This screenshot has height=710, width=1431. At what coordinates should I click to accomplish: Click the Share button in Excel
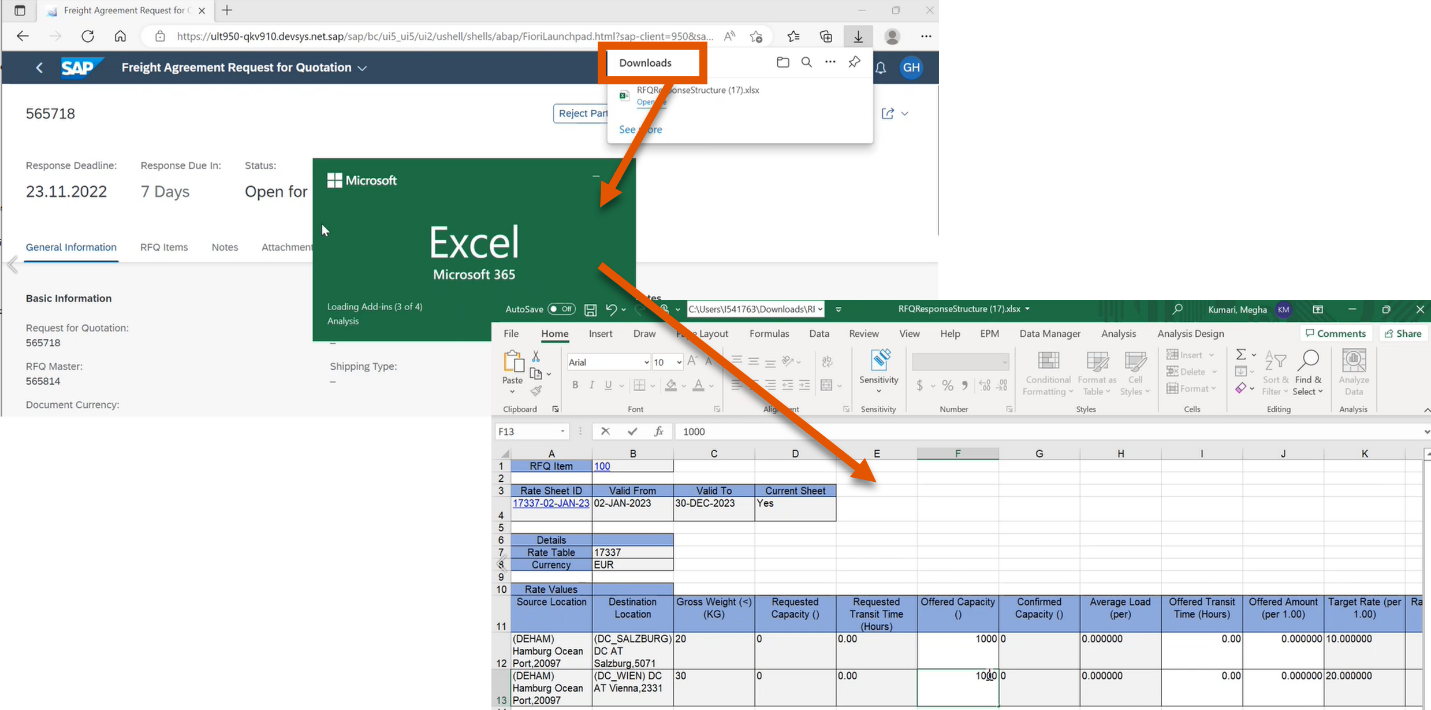pos(1402,334)
